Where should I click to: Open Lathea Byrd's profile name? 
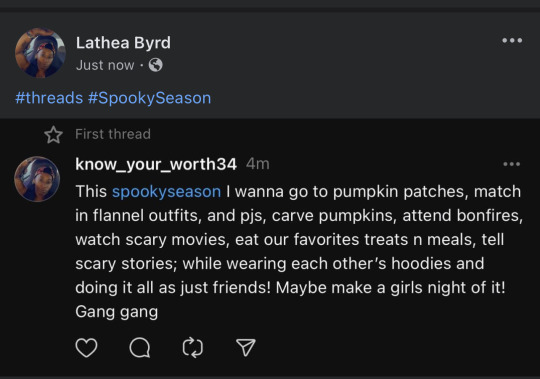point(123,43)
